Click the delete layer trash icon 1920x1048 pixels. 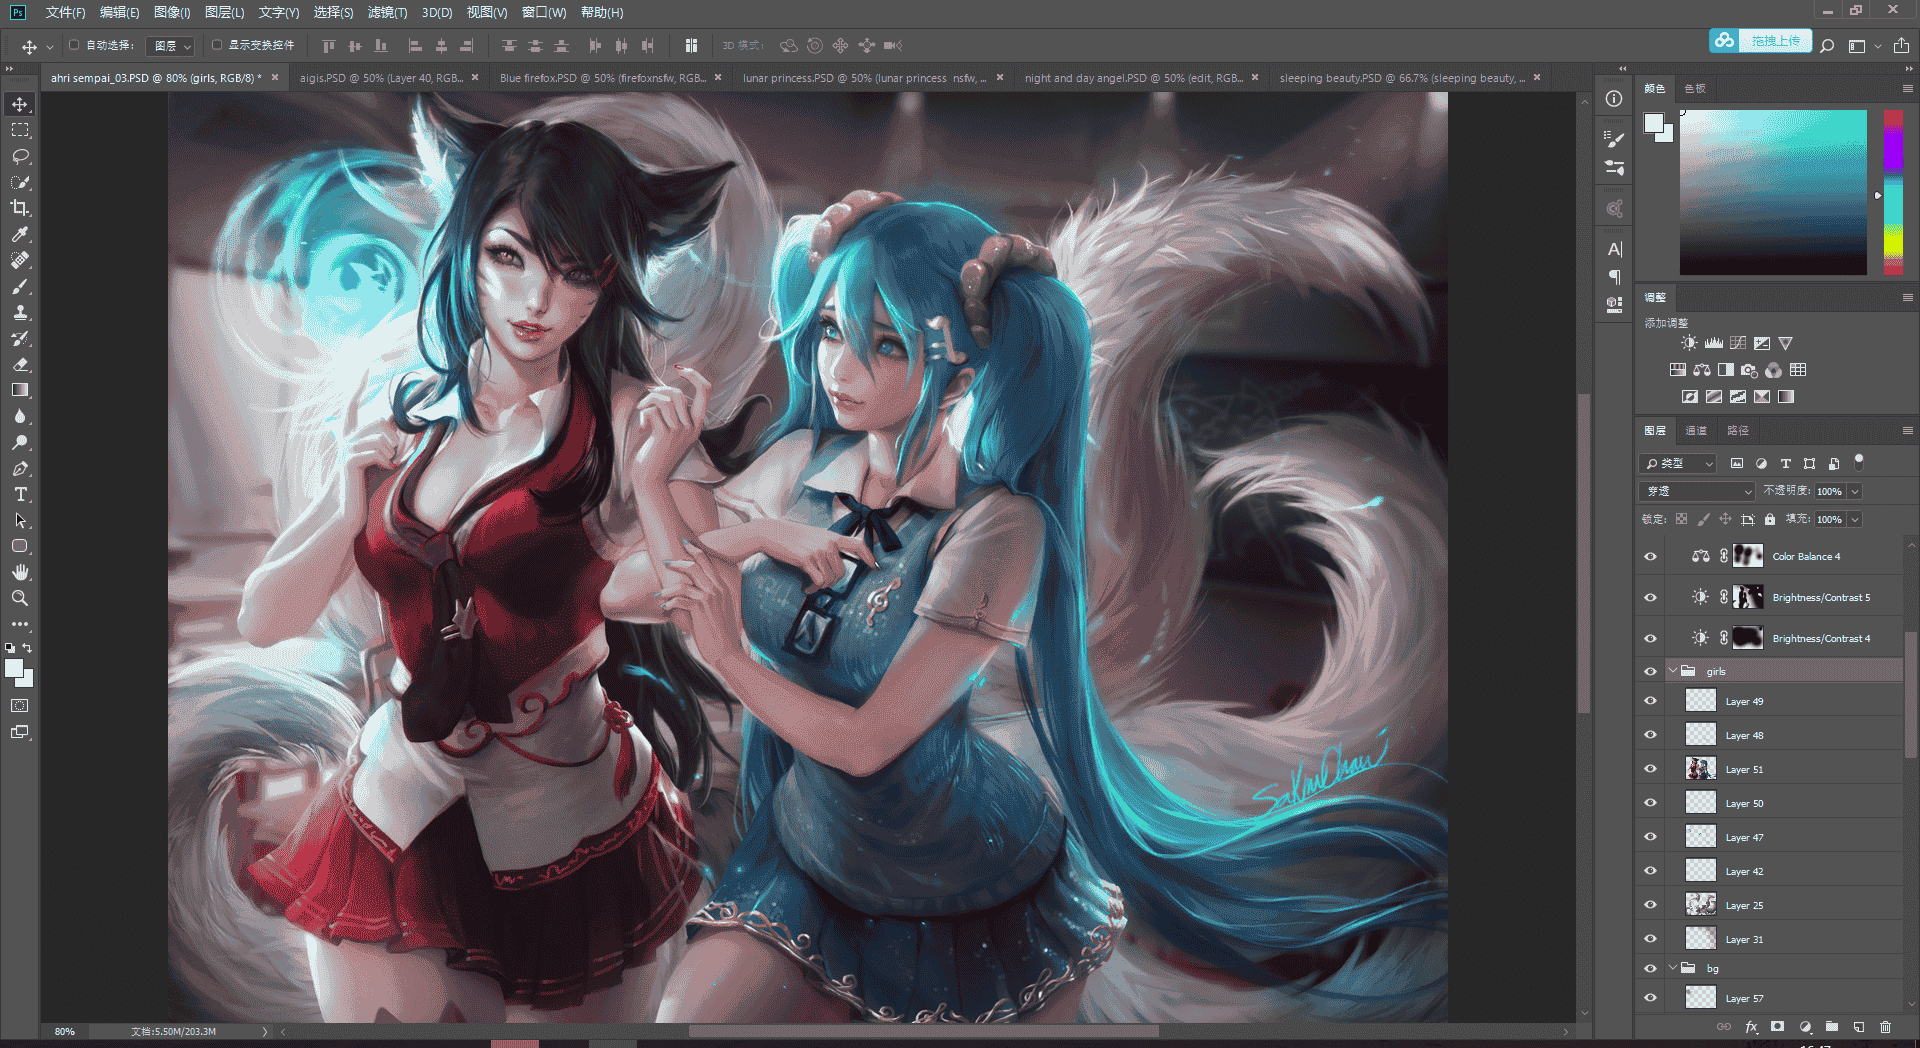click(x=1885, y=1027)
